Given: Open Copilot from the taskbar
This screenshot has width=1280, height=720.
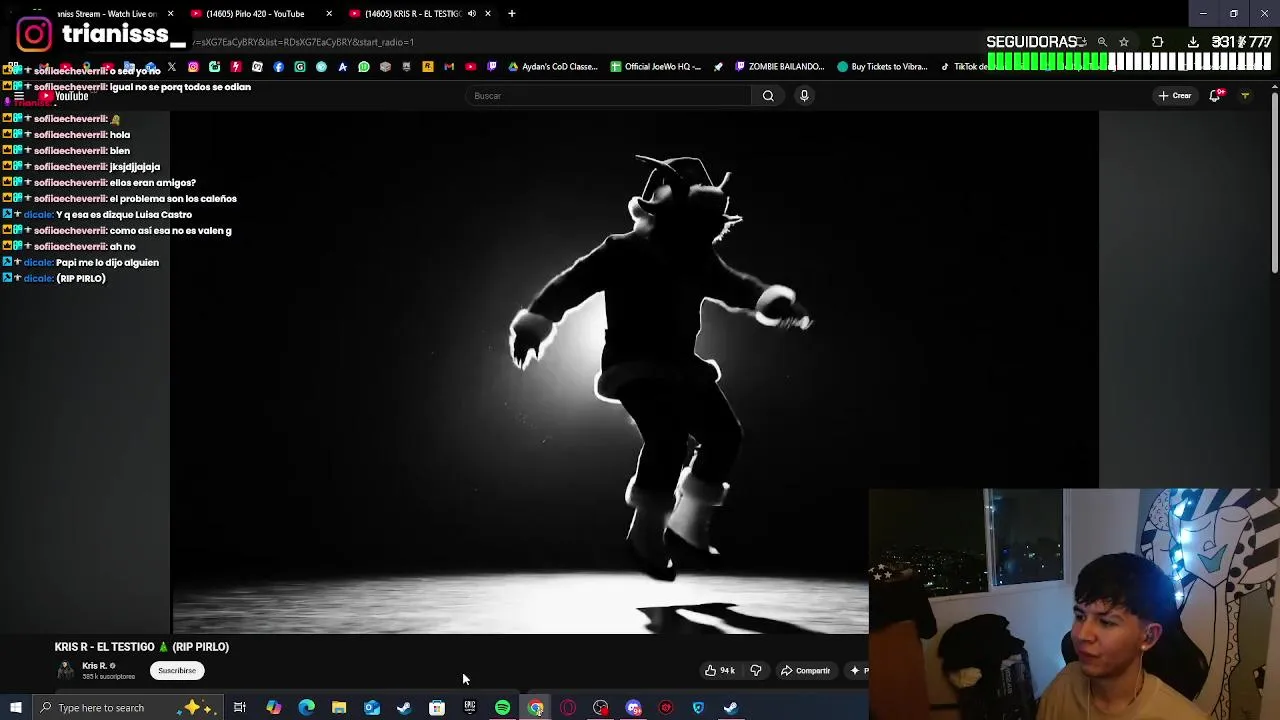Looking at the screenshot, I should tap(273, 708).
